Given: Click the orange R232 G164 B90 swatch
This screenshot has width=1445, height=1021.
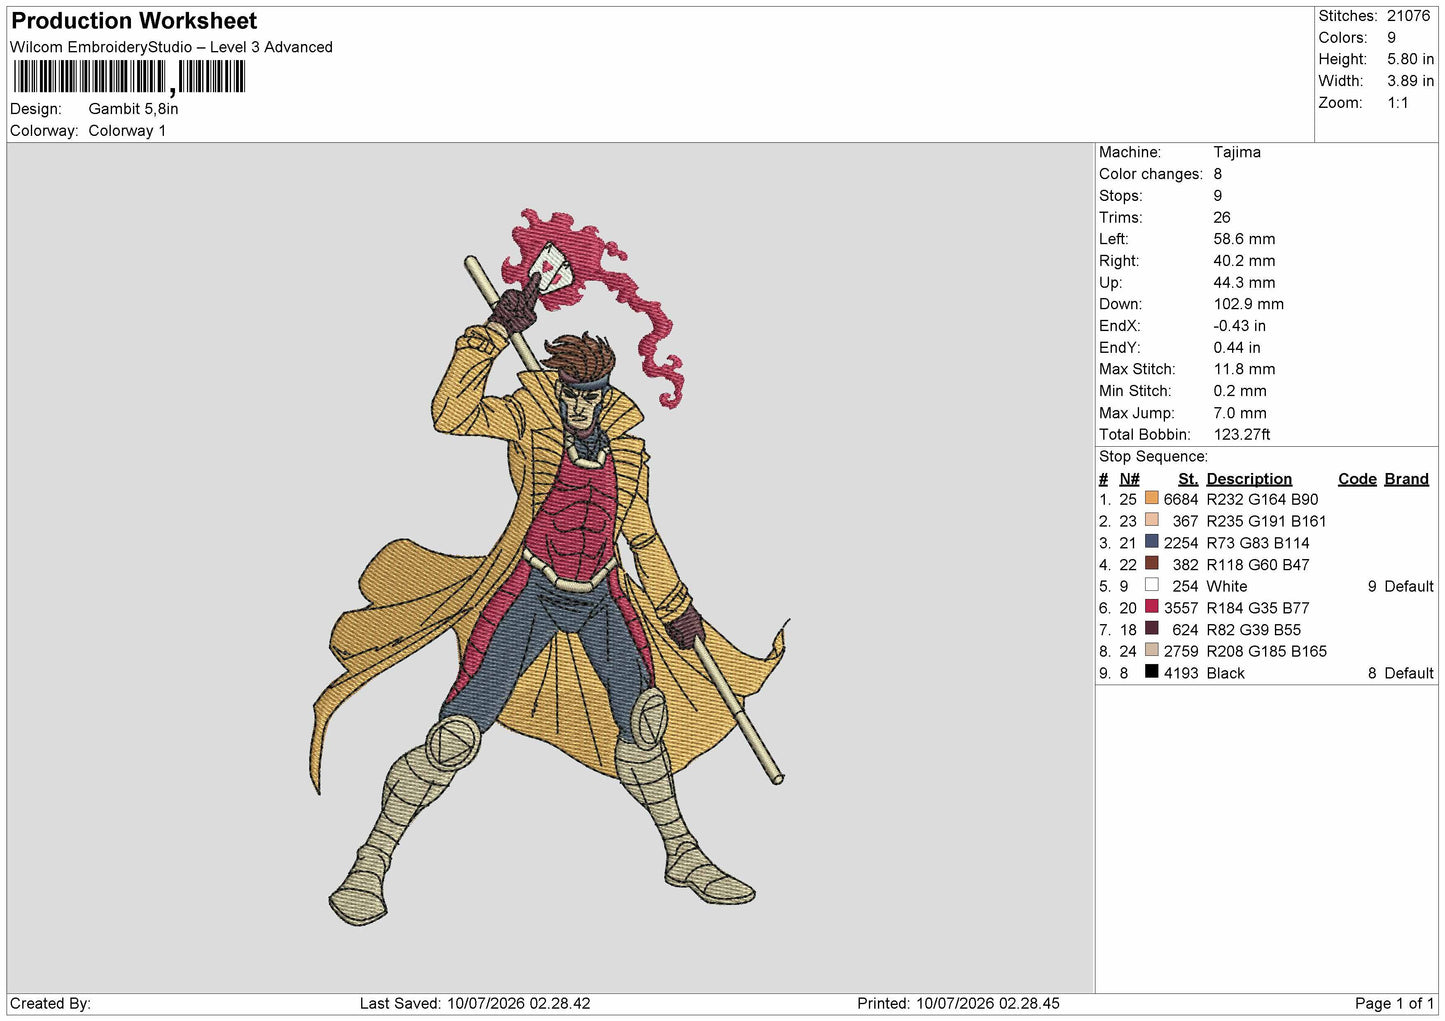Looking at the screenshot, I should [x=1151, y=498].
